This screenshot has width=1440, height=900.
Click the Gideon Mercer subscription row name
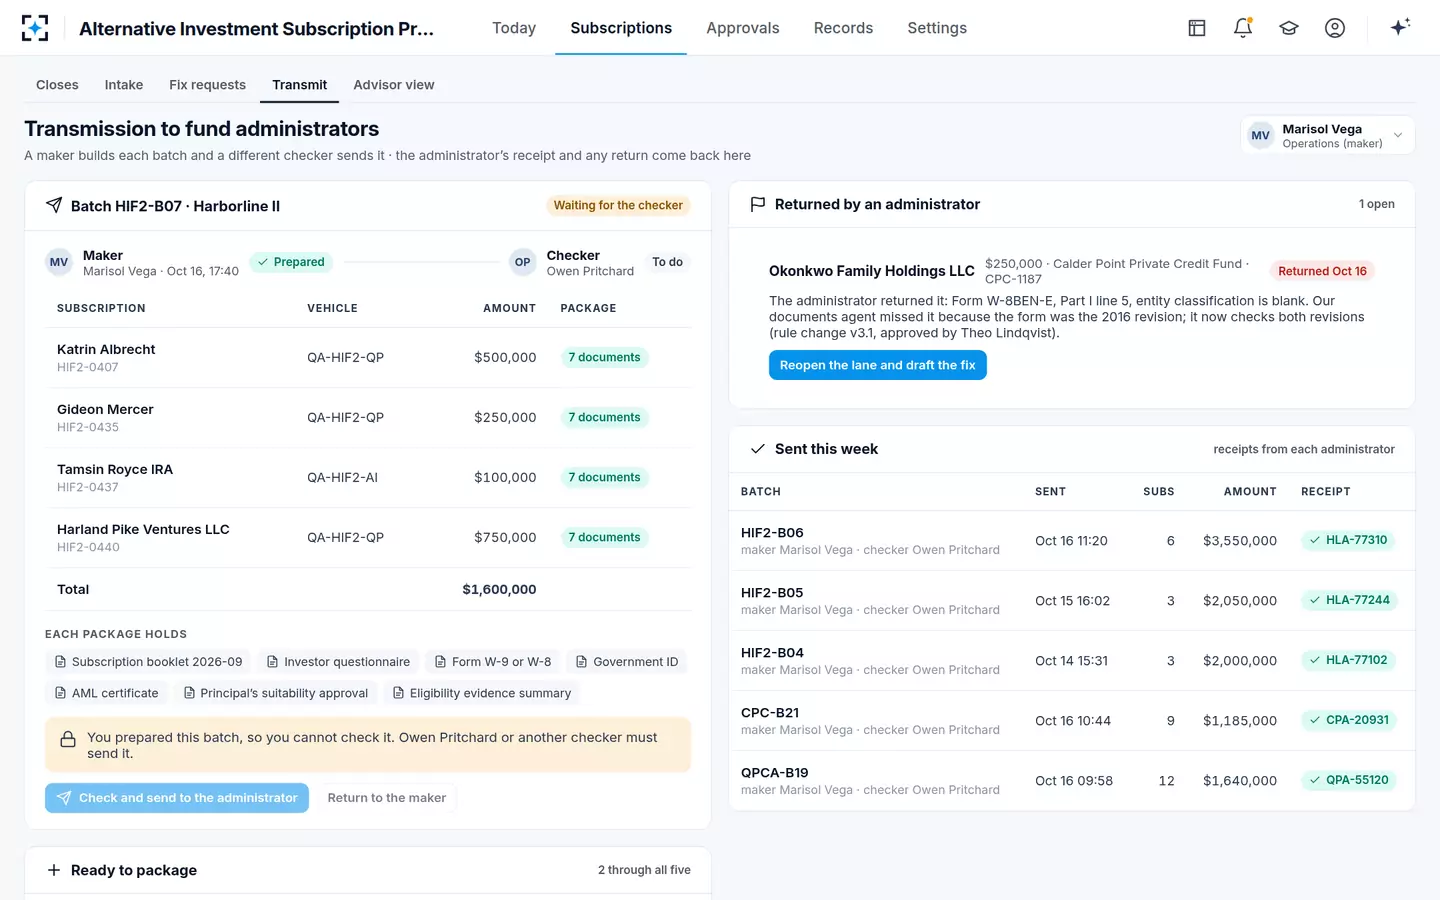[105, 409]
